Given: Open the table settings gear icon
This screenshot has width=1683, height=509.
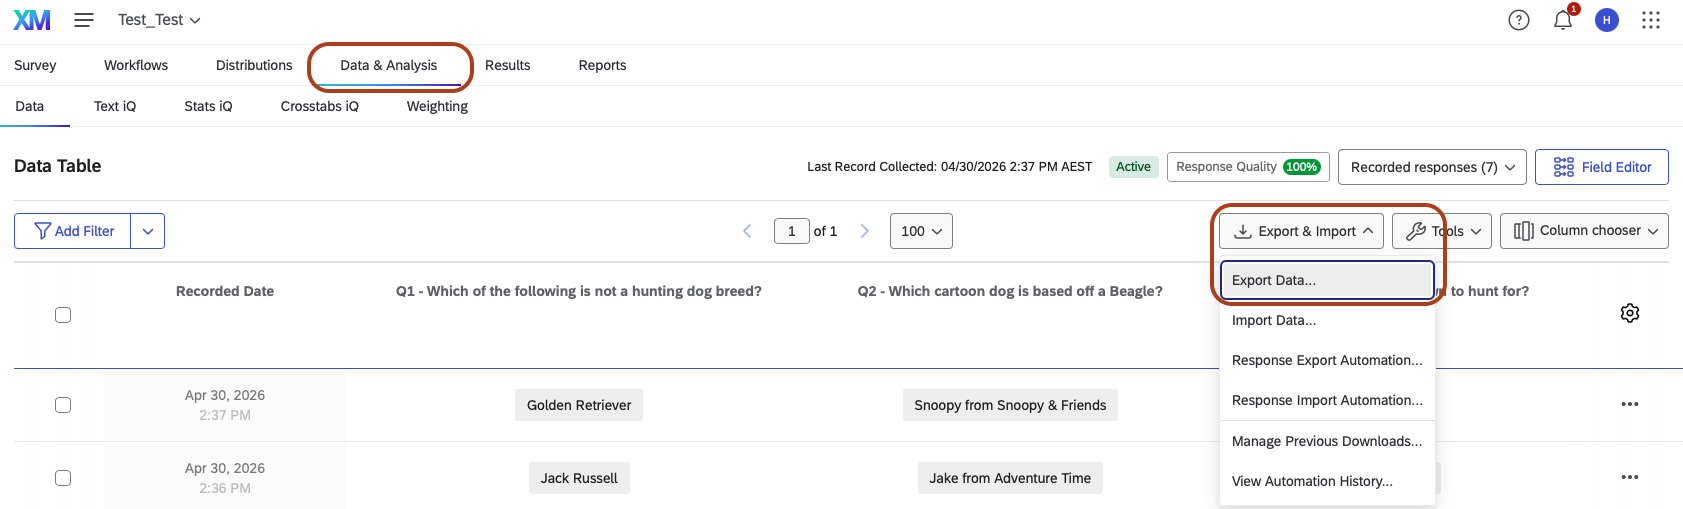Looking at the screenshot, I should click(1630, 313).
